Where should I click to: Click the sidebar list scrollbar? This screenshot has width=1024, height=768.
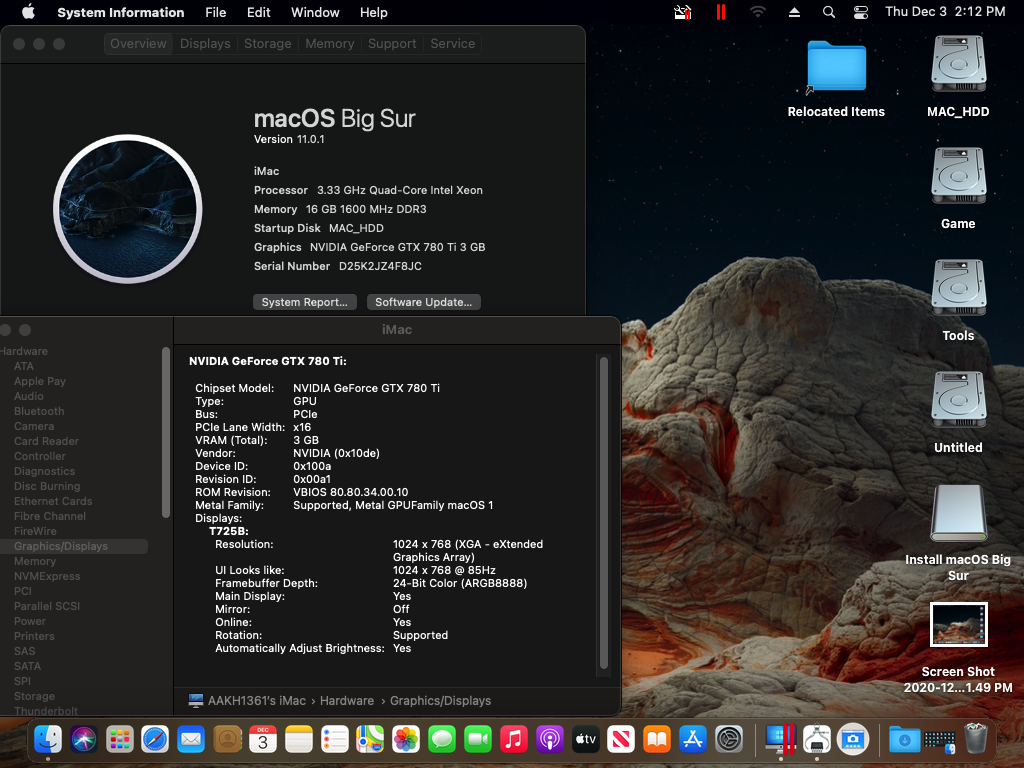pos(166,433)
